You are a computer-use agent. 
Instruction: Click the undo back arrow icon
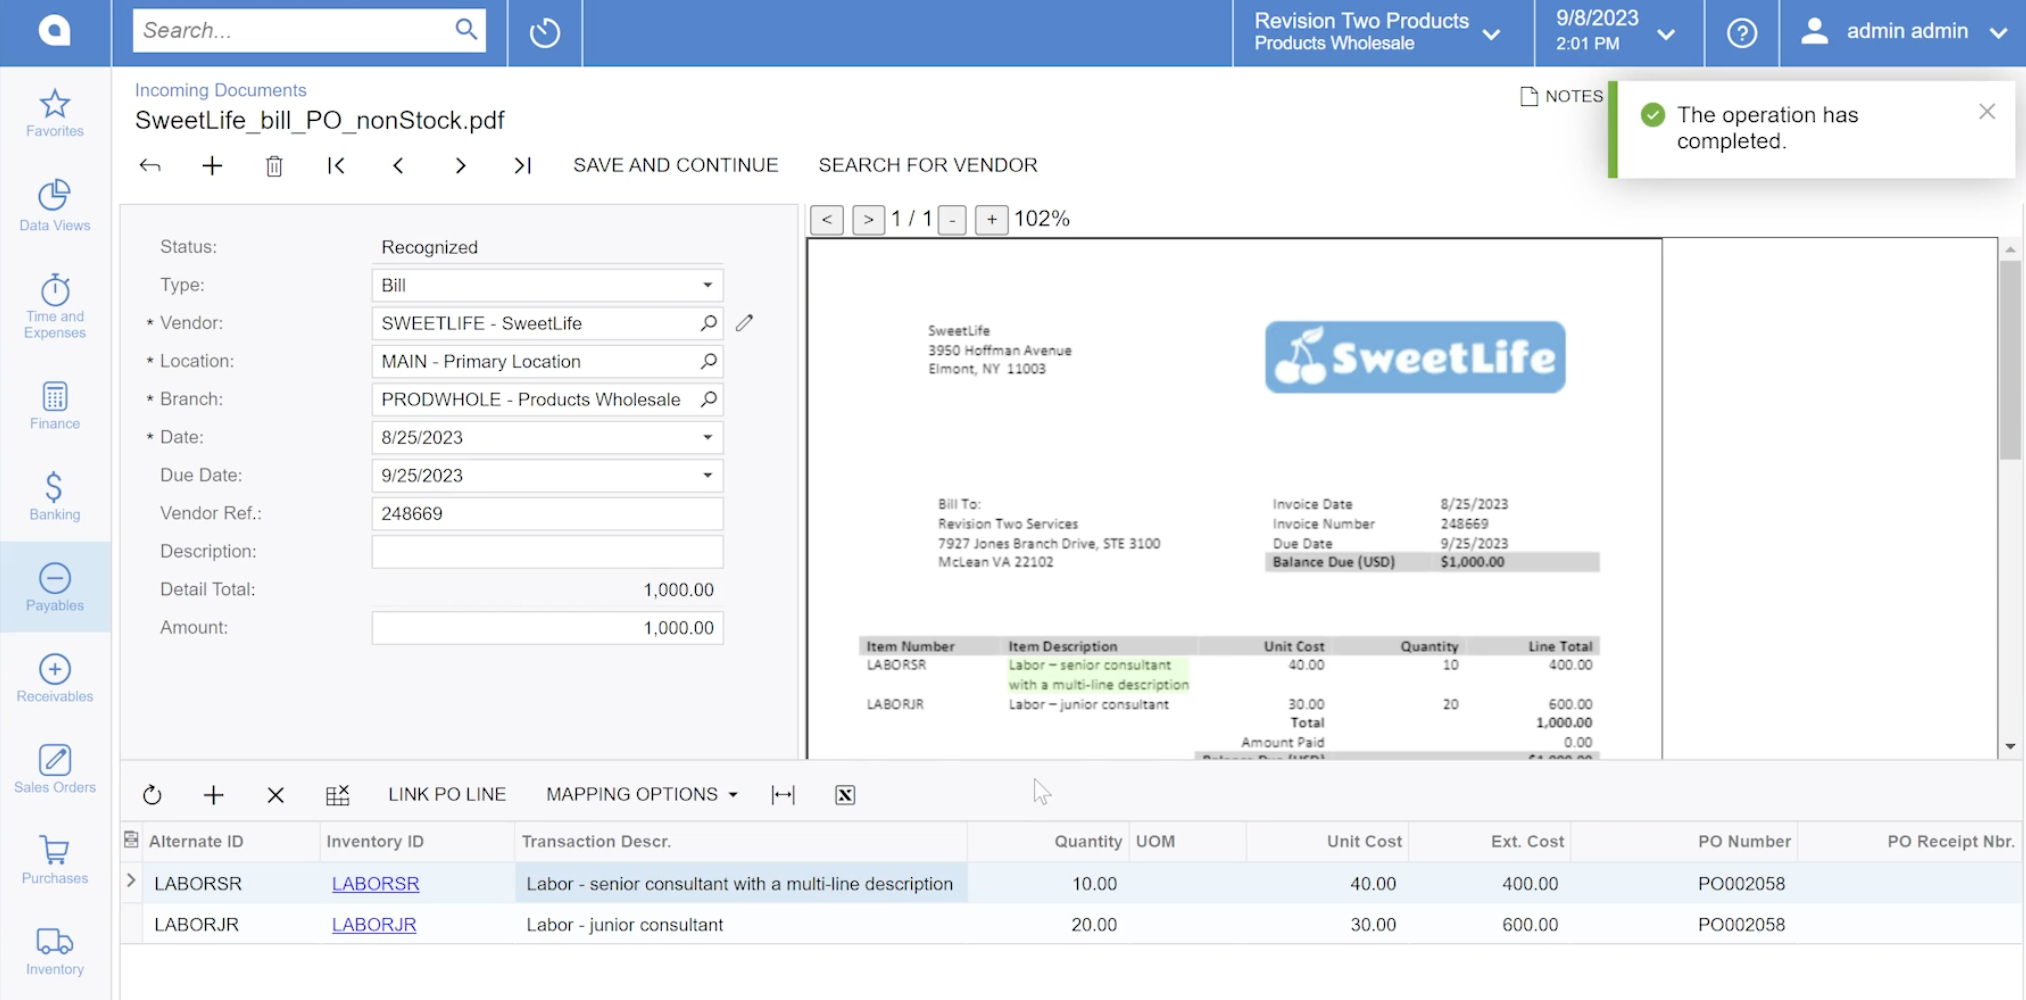pos(150,165)
